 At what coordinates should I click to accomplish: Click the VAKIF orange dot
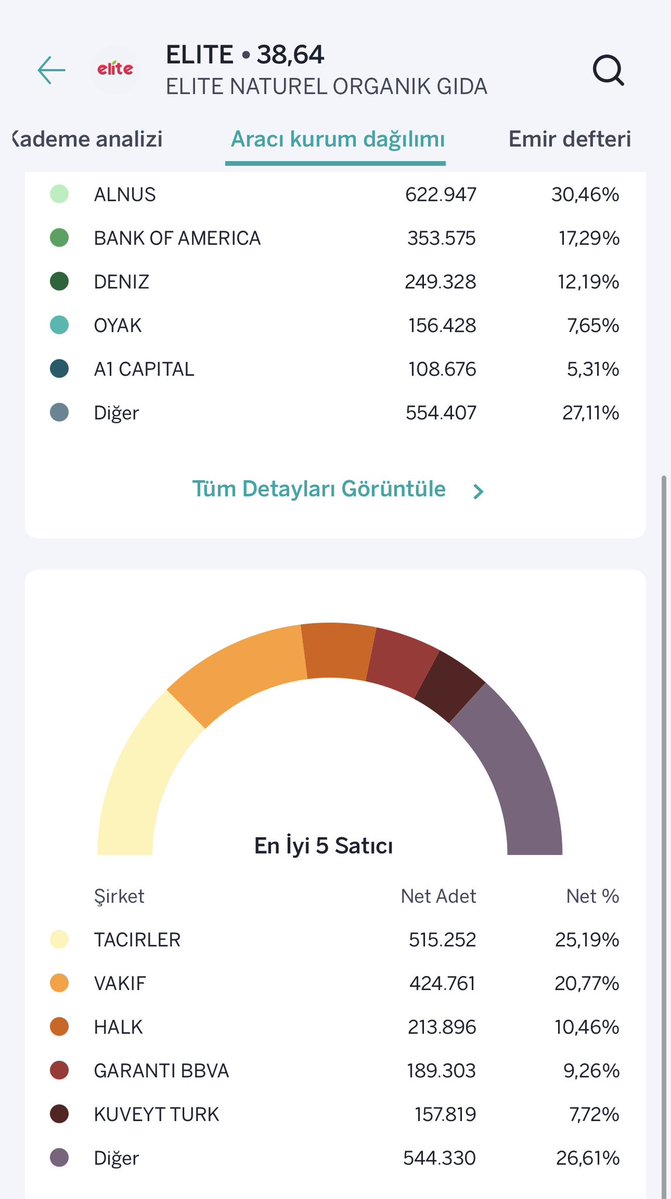(x=59, y=983)
